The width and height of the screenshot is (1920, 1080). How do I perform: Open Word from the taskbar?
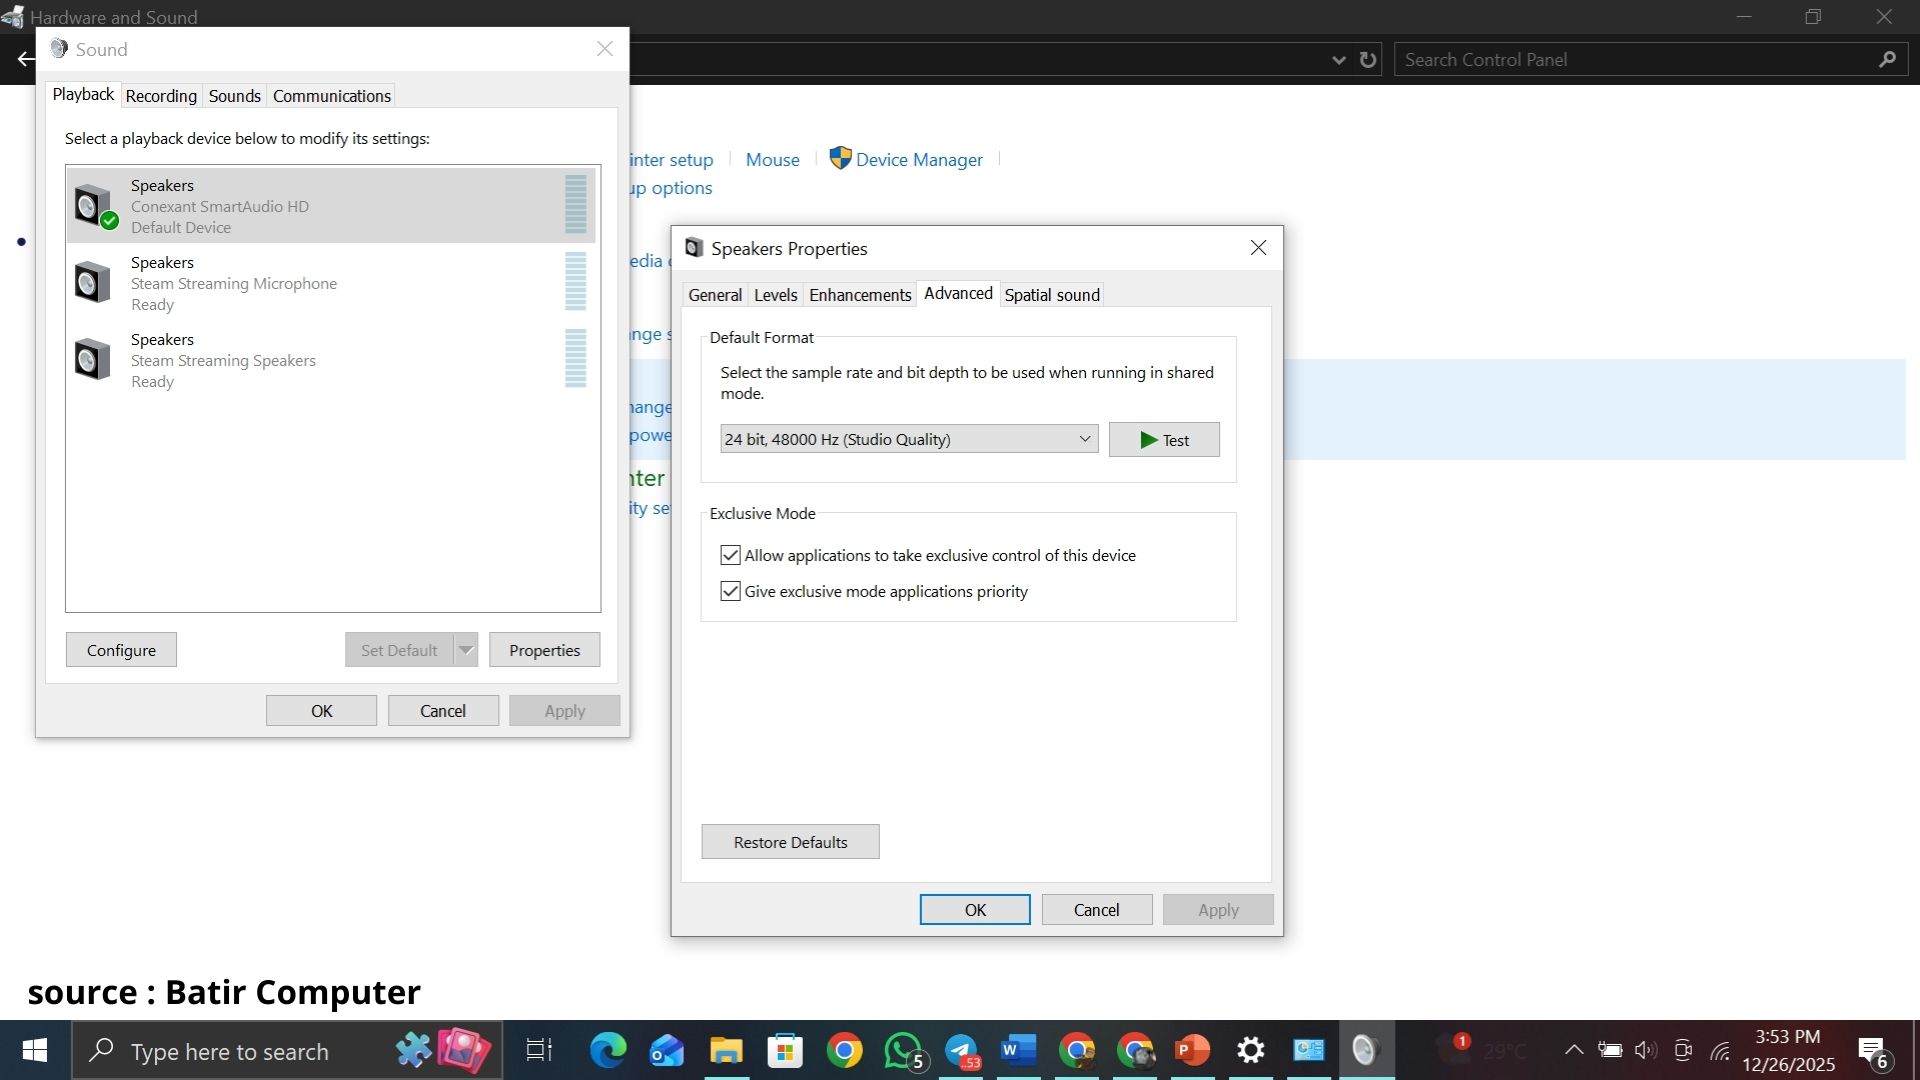(x=1018, y=1051)
